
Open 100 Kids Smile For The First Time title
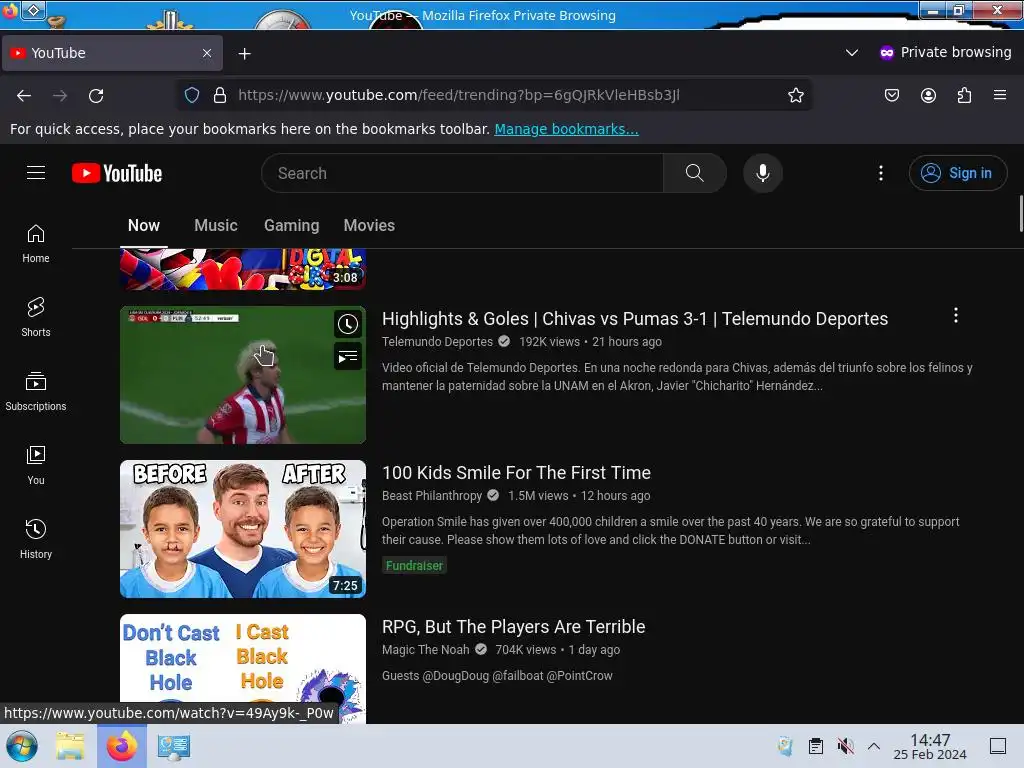coord(517,473)
